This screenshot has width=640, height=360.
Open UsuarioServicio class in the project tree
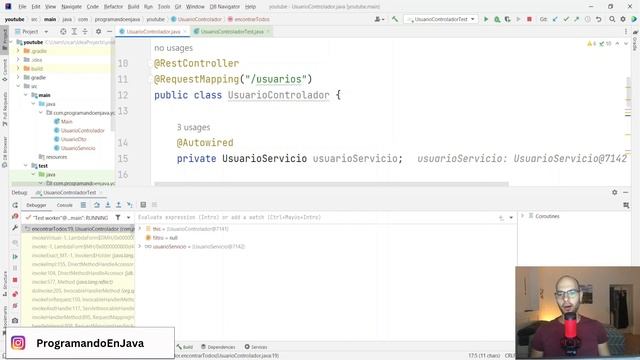(x=78, y=148)
